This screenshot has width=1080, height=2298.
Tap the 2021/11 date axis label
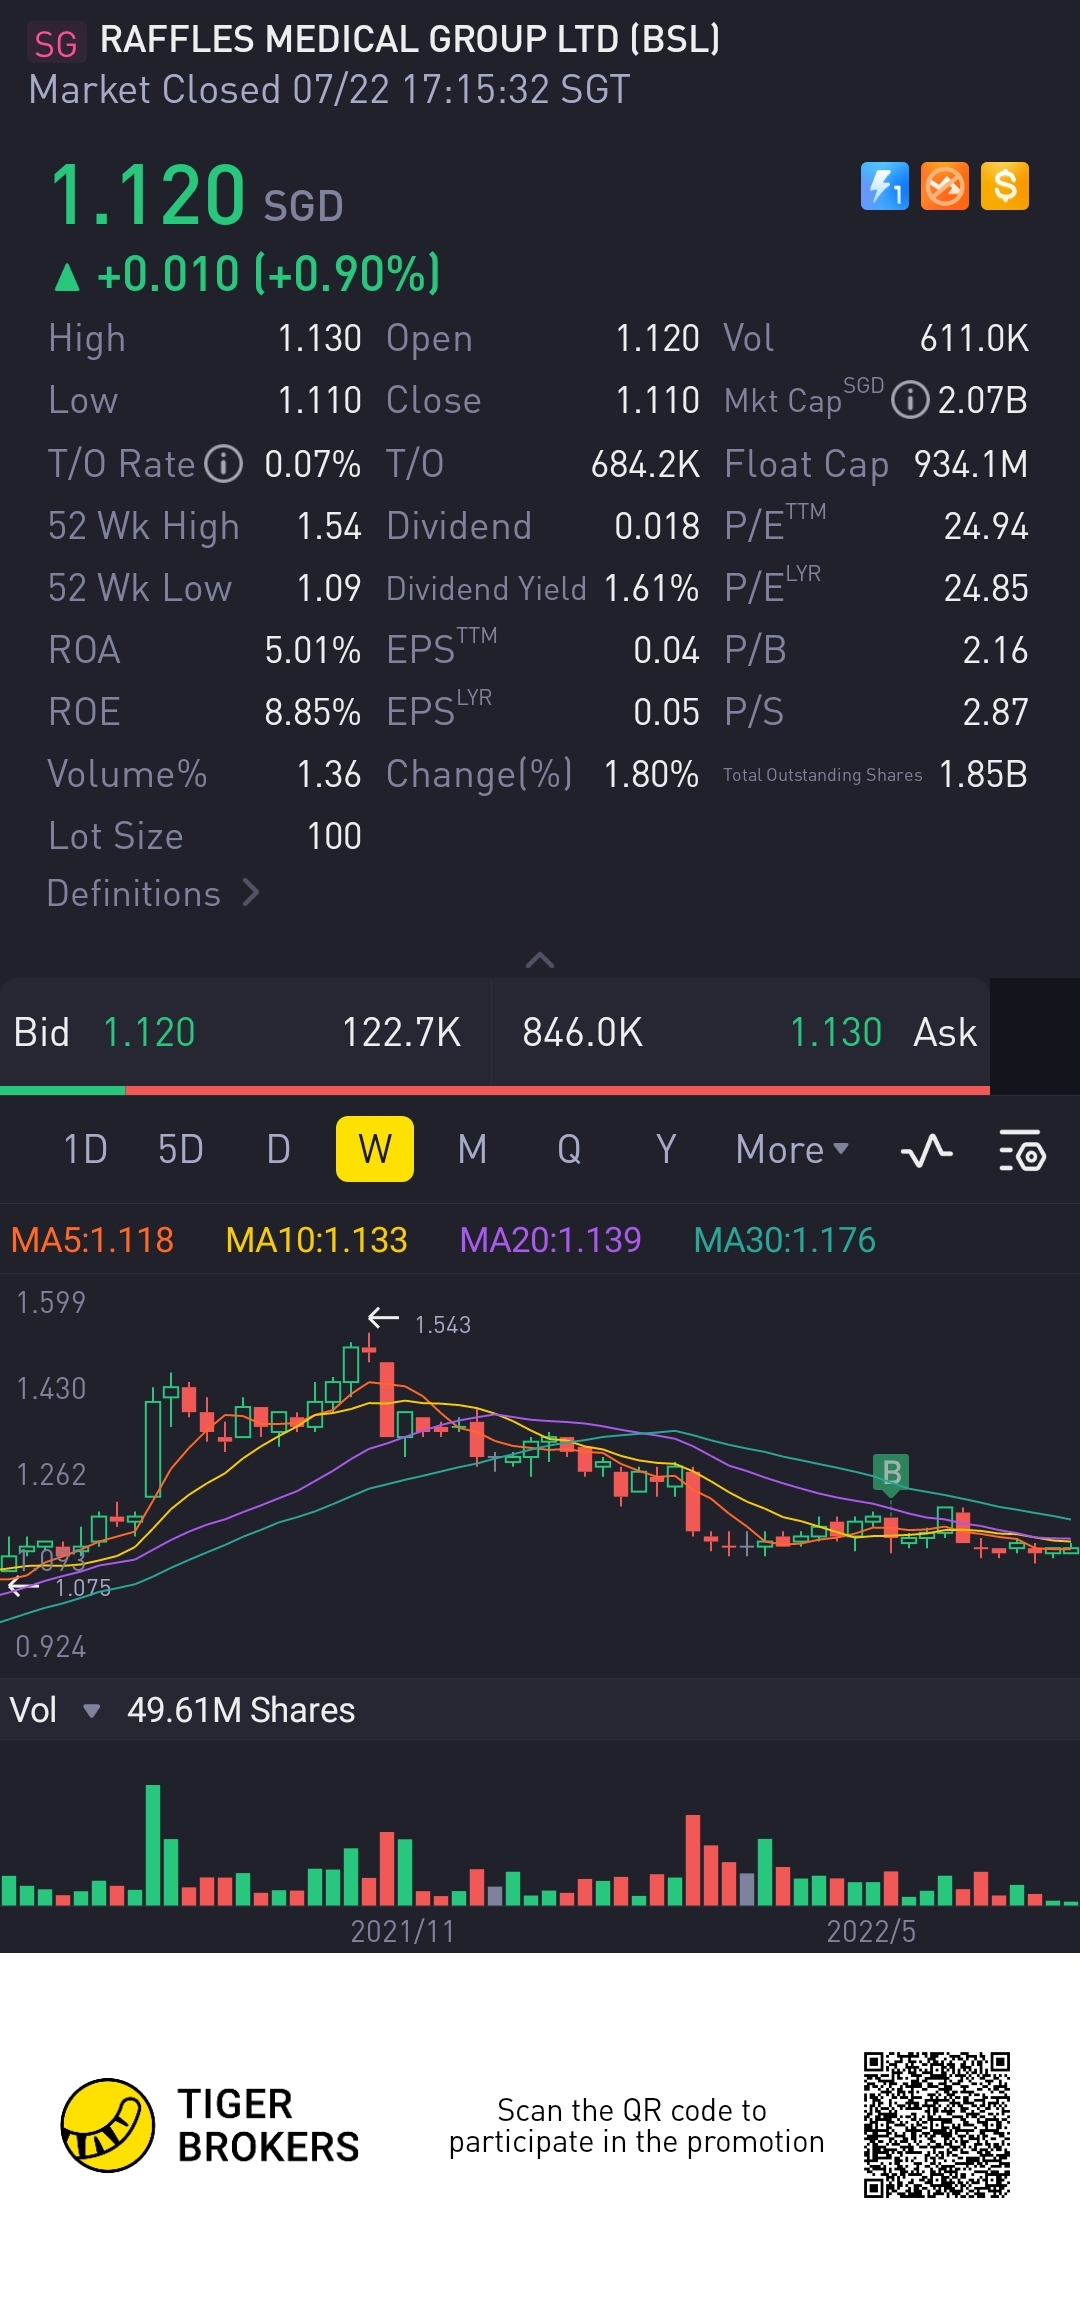(x=402, y=1931)
